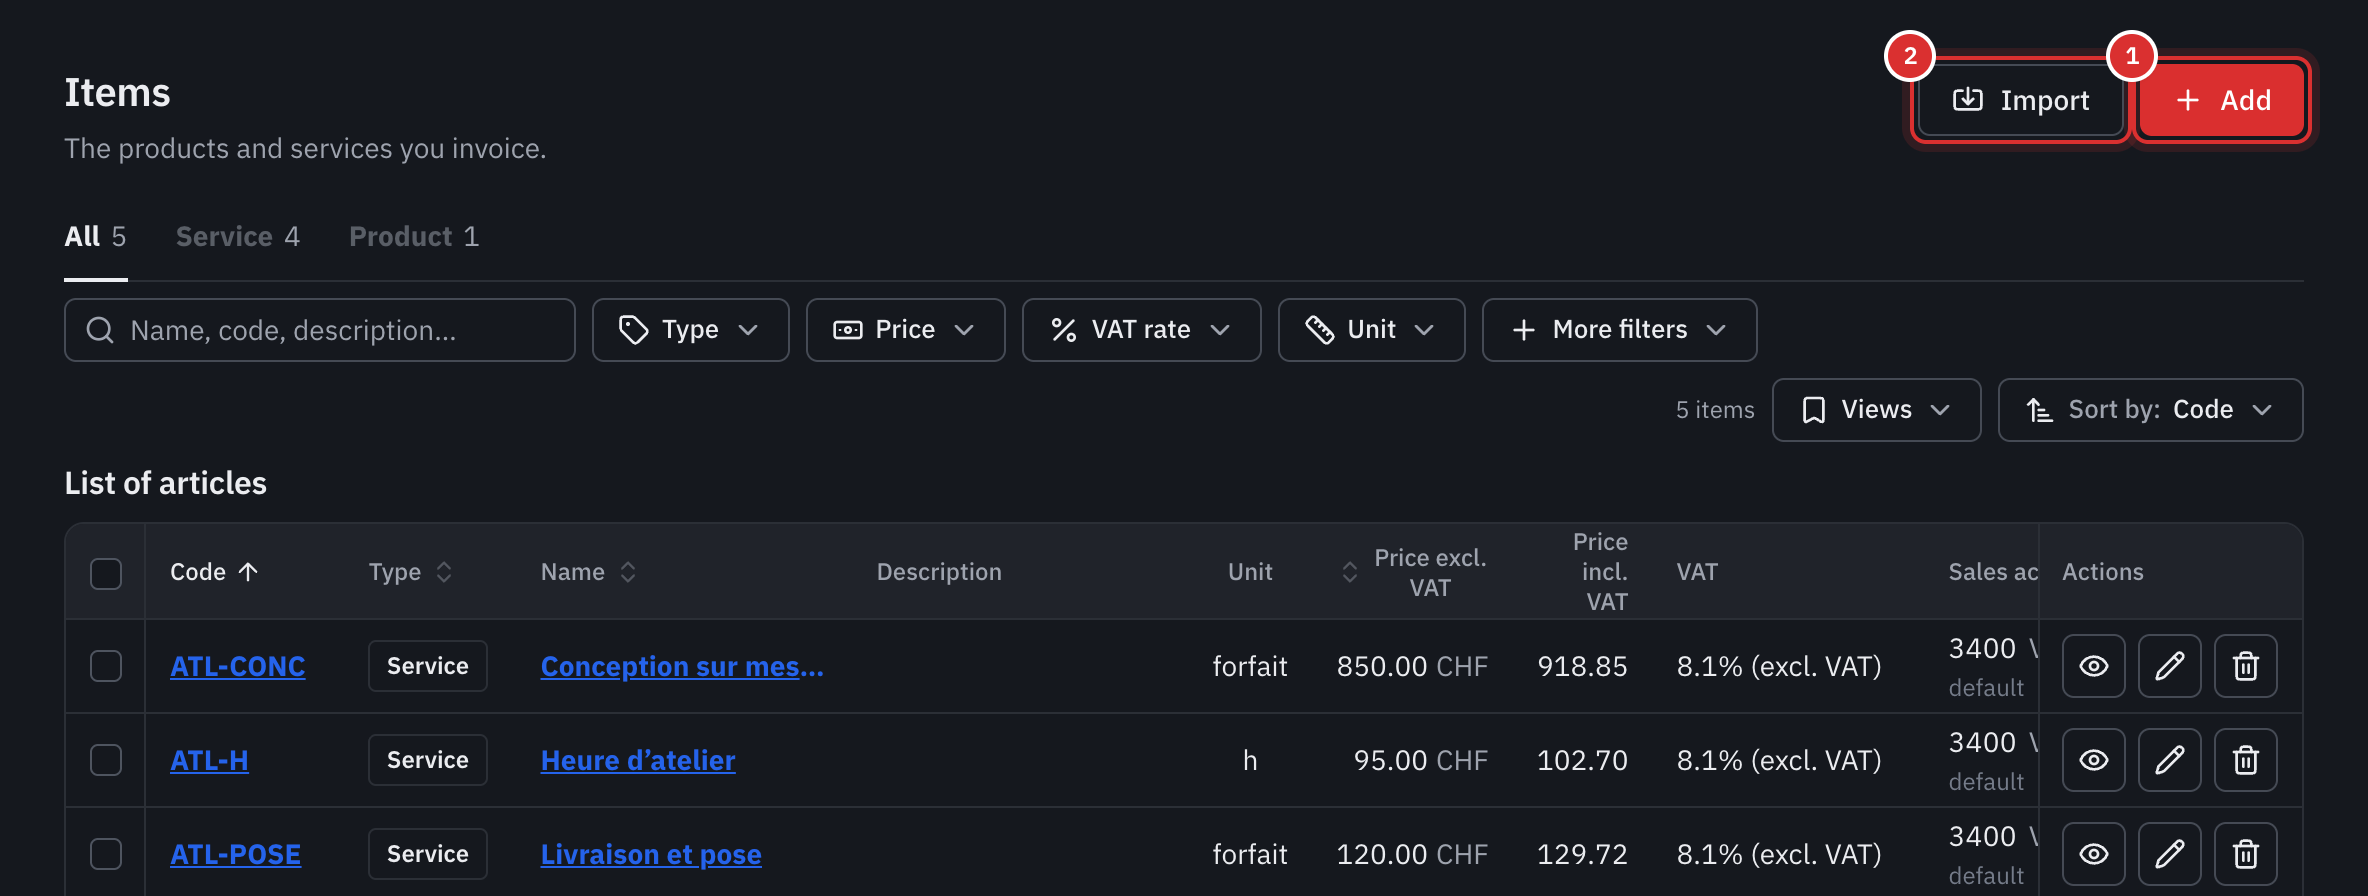The height and width of the screenshot is (896, 2368).
Task: Click the 129.72 price incl. VAT value
Action: (x=1582, y=854)
